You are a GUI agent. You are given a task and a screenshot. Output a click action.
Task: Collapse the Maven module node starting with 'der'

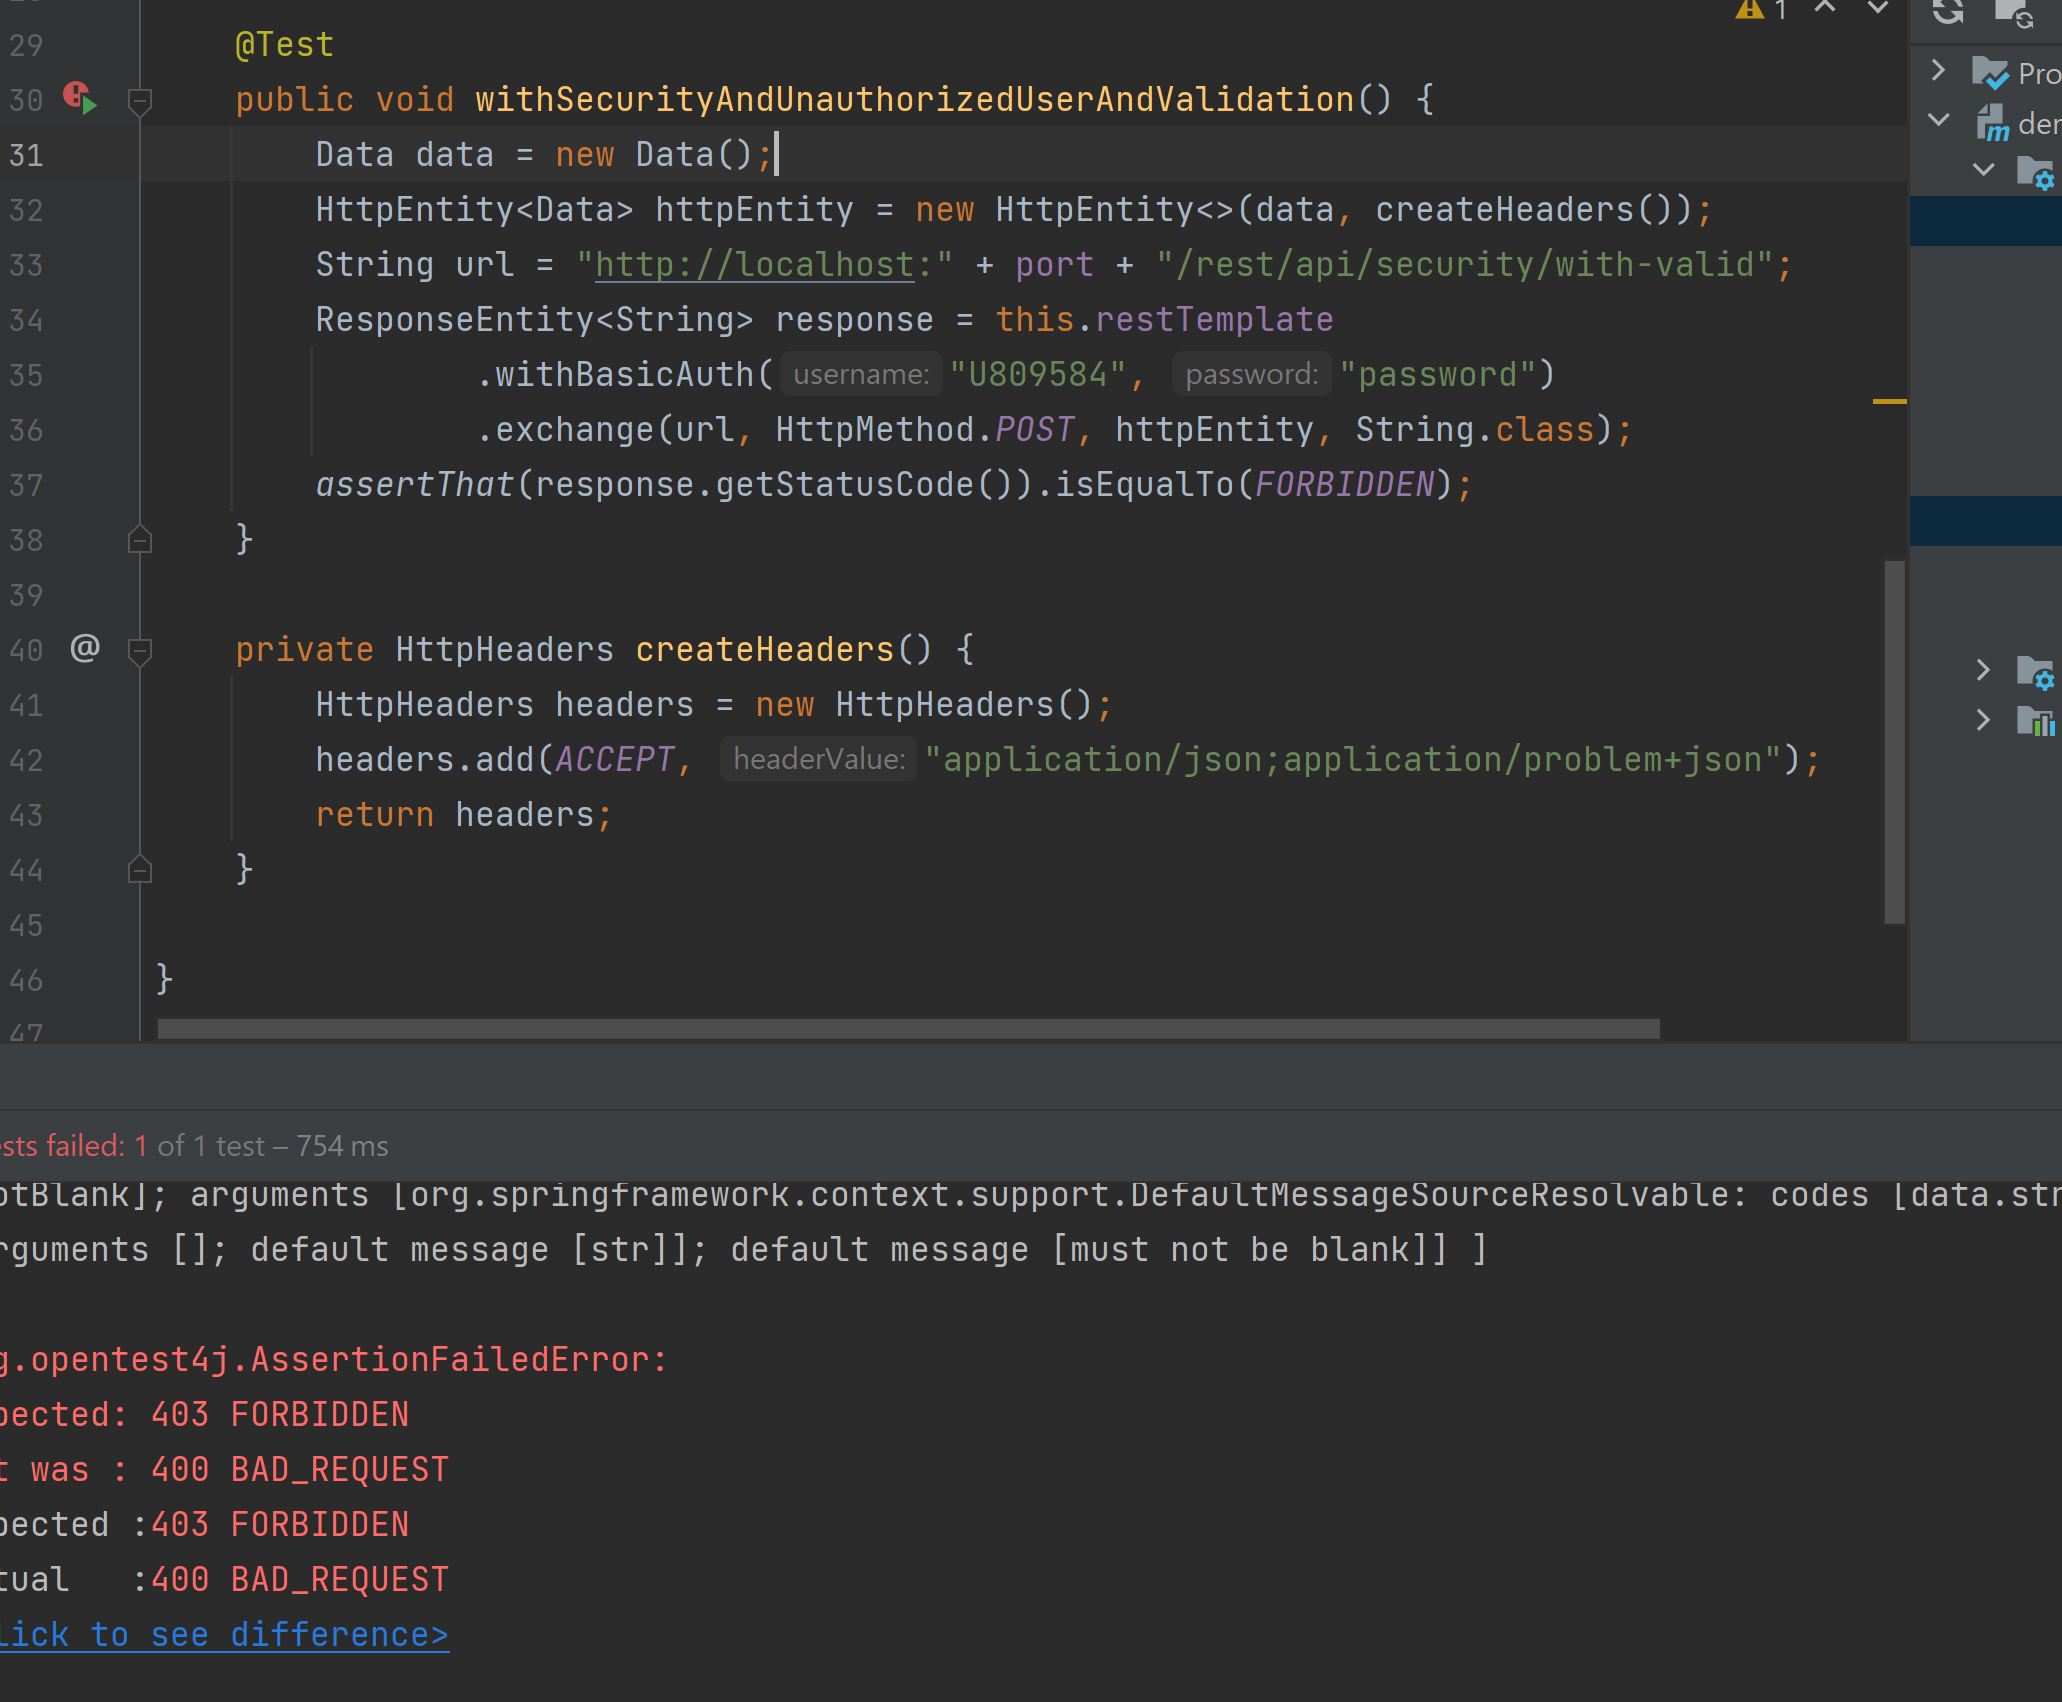1938,121
